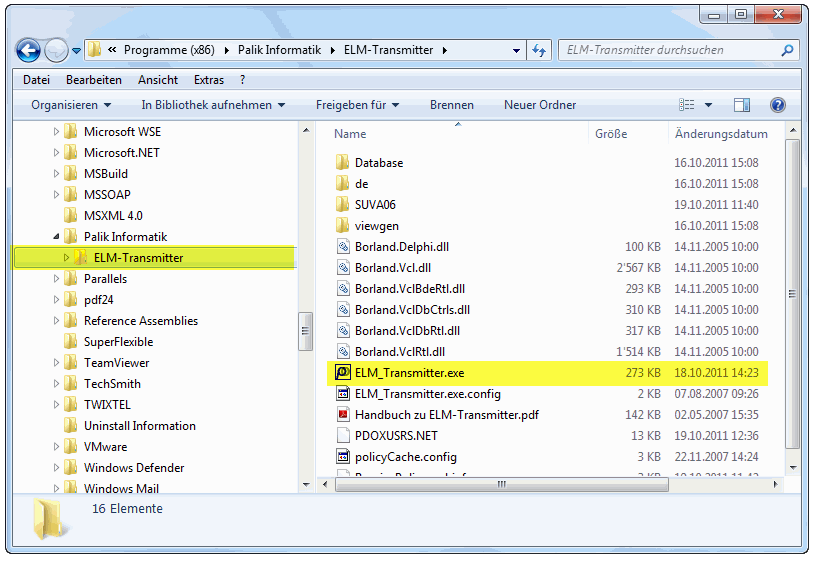Collapse the Palik Informatik tree node

(x=56, y=237)
